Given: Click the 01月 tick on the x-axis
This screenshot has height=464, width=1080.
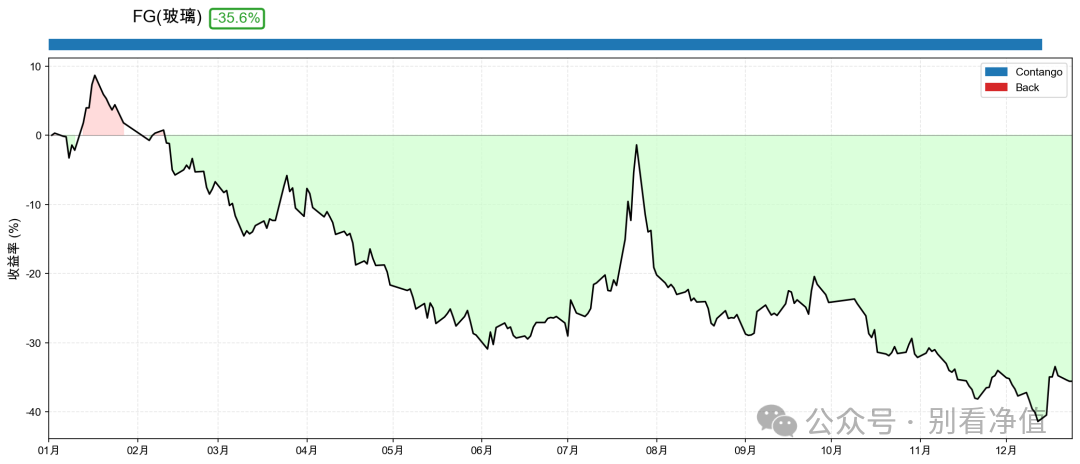Looking at the screenshot, I should coord(49,451).
